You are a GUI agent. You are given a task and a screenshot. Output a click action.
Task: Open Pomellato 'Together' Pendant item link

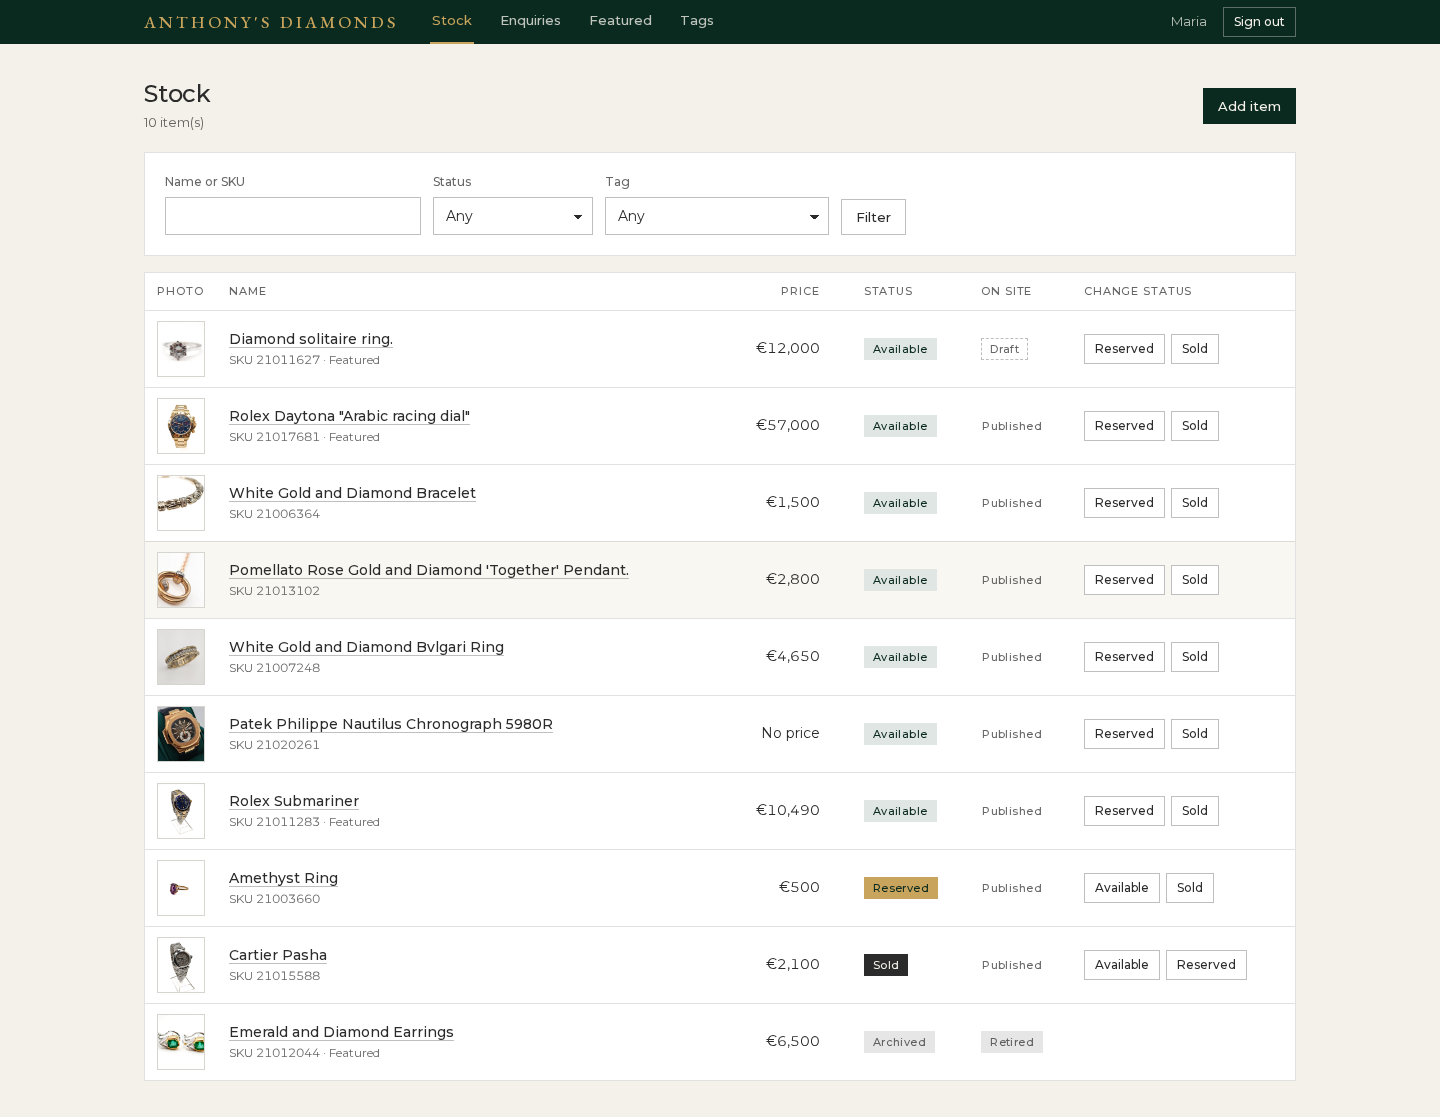[429, 570]
